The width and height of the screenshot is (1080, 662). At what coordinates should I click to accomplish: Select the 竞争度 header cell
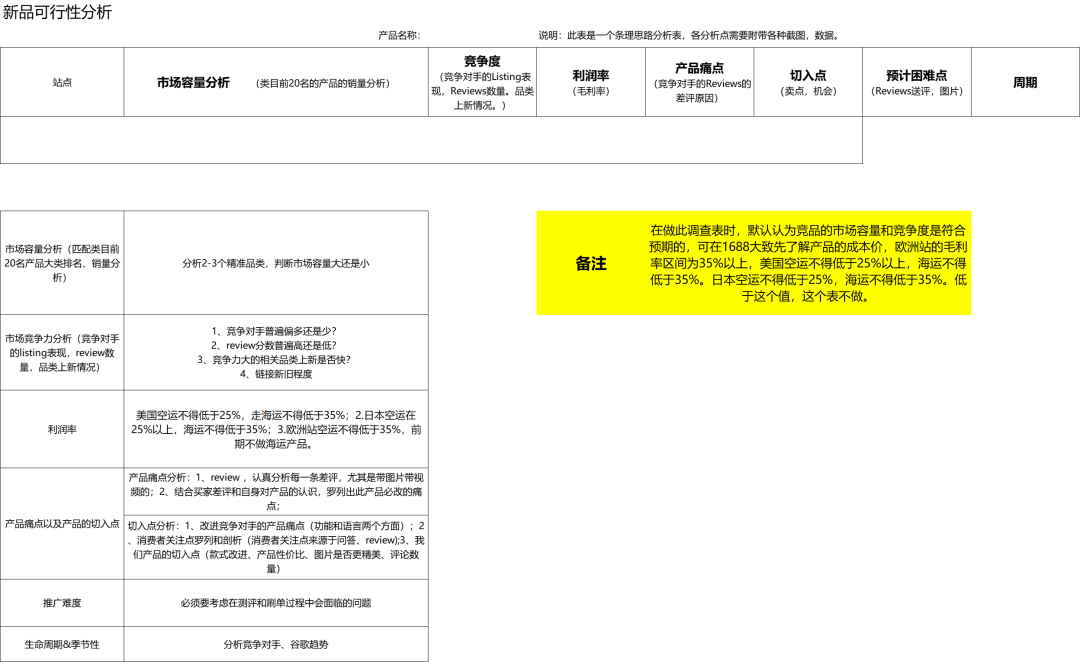482,82
